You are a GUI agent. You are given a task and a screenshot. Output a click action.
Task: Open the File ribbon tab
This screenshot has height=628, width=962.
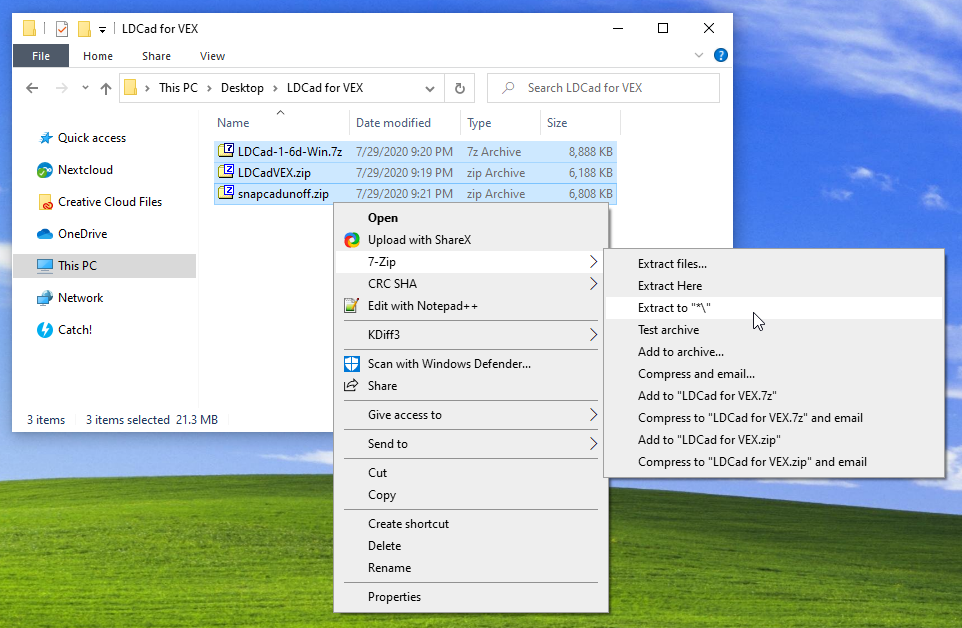(41, 56)
